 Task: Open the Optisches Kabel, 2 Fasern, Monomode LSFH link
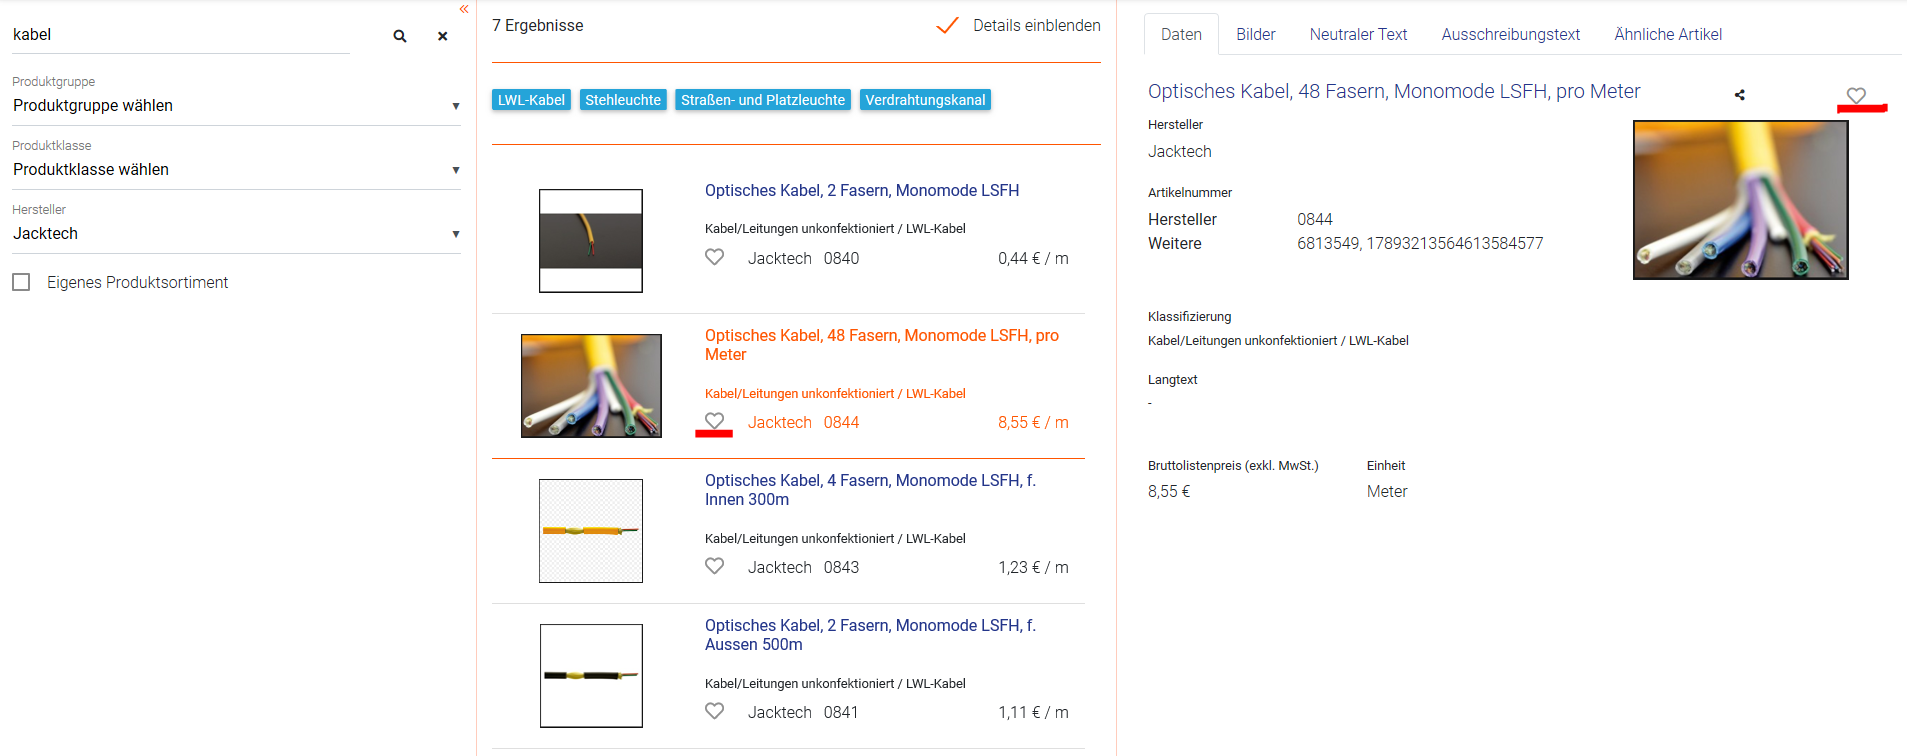pos(861,190)
